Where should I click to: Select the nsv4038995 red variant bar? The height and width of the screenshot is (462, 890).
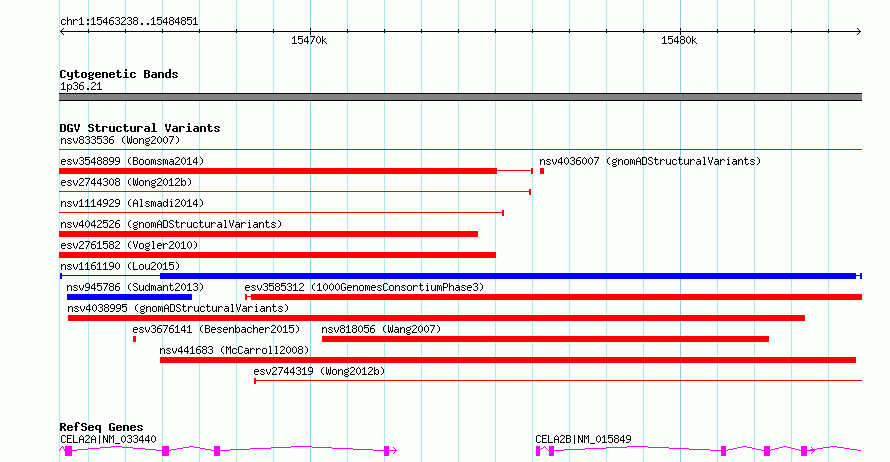coord(436,318)
